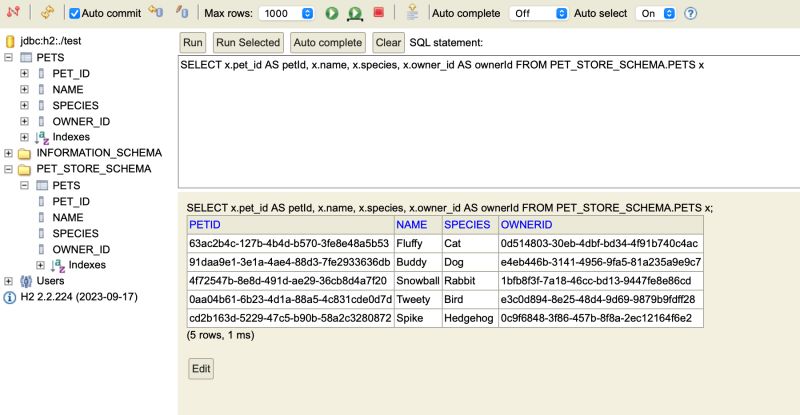Click the Clear button
The image size is (800, 415).
(x=388, y=42)
